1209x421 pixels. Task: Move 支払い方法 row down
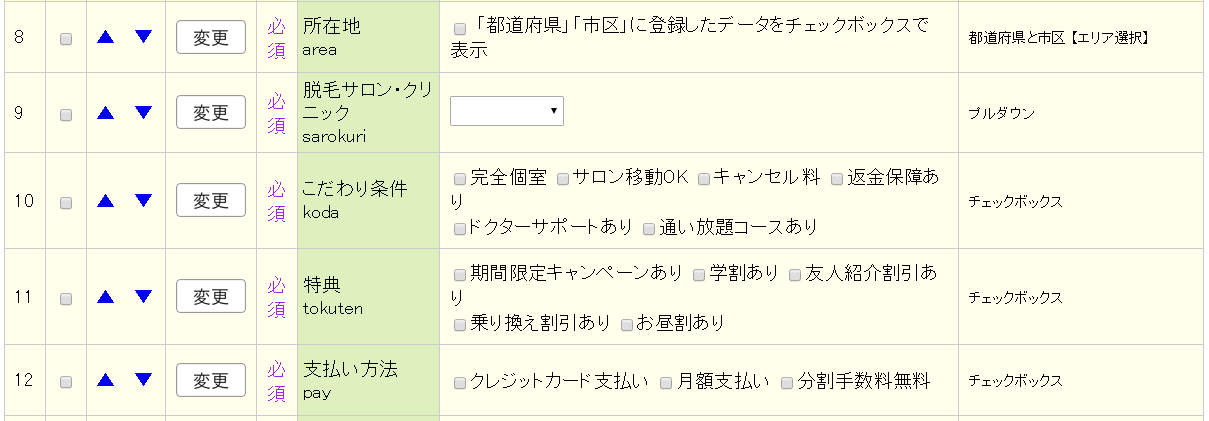point(143,380)
